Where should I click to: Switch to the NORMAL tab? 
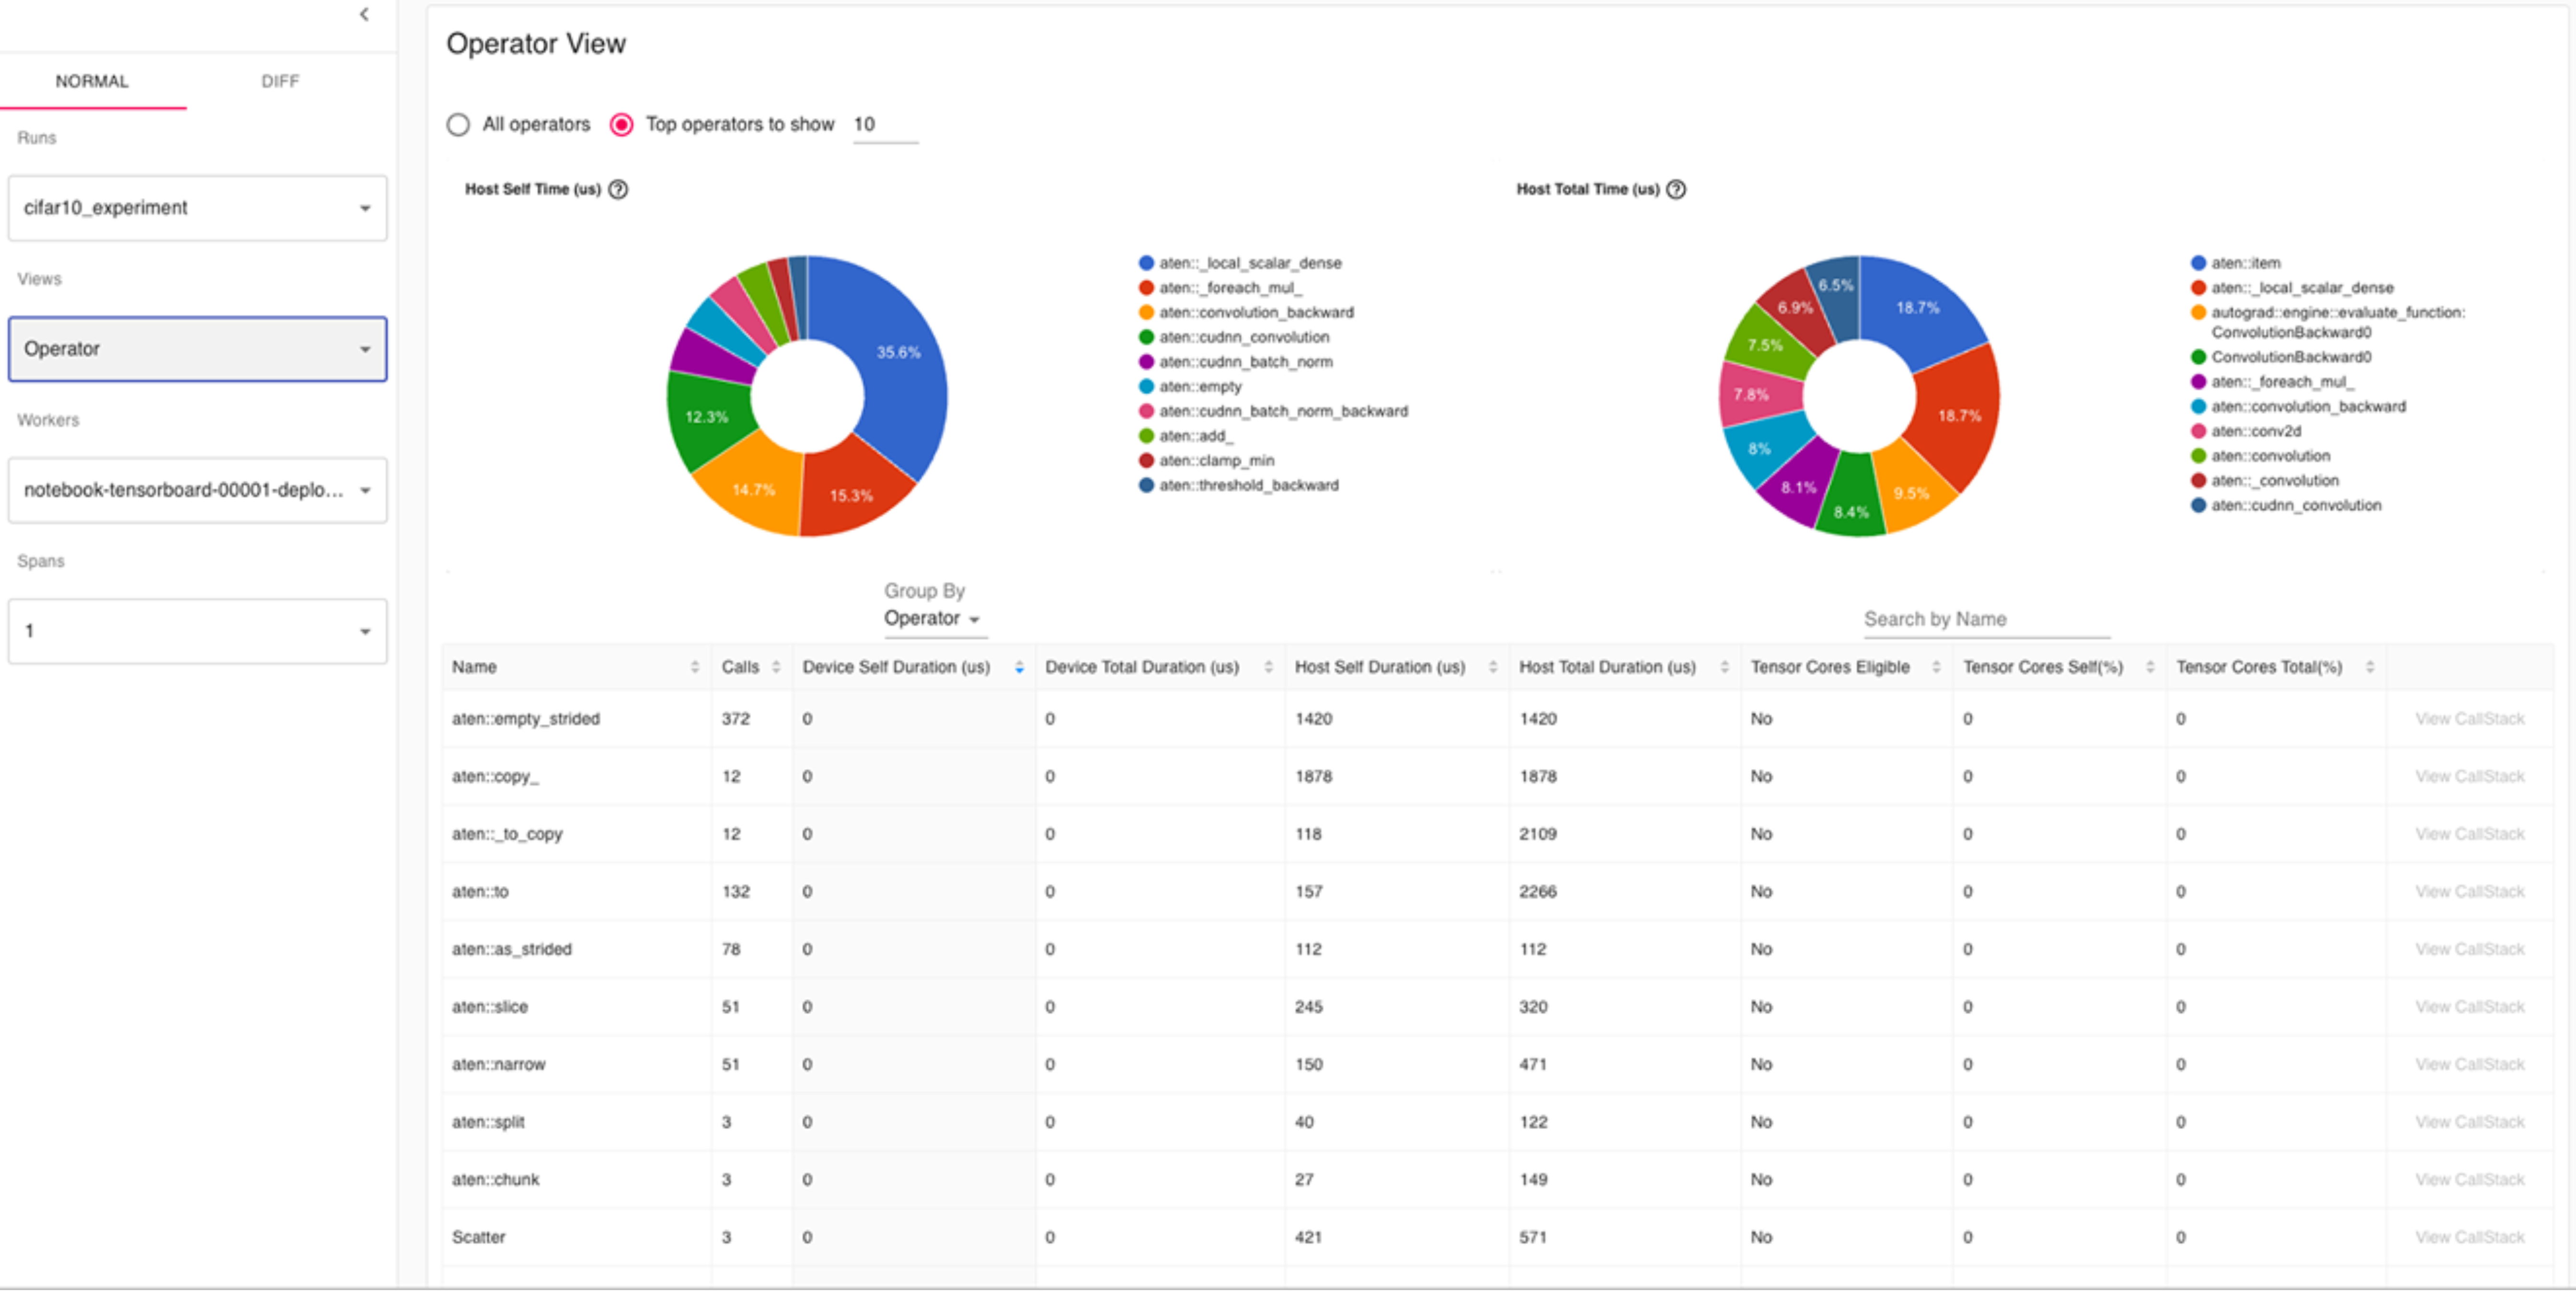[92, 81]
